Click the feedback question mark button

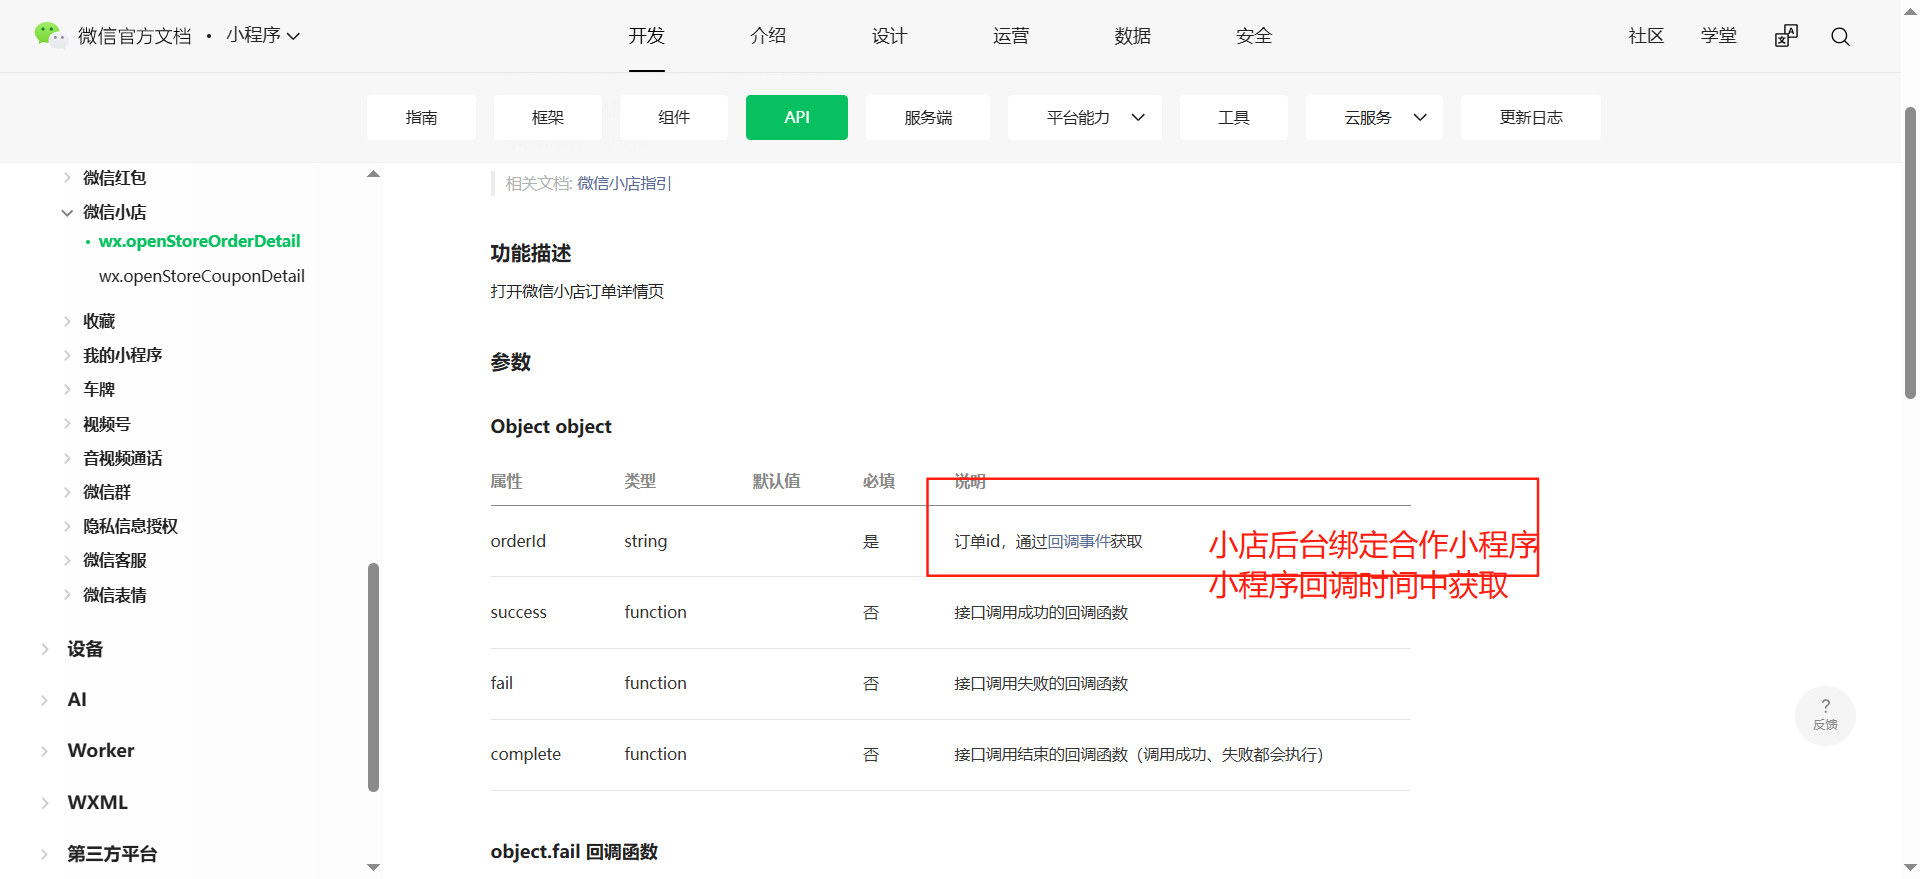(x=1825, y=715)
